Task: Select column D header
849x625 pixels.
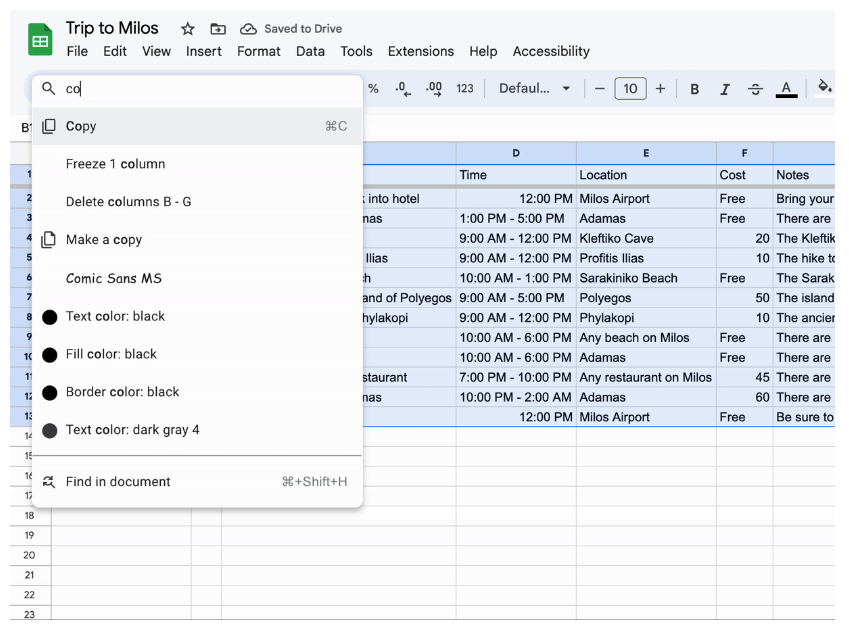Action: [x=516, y=153]
